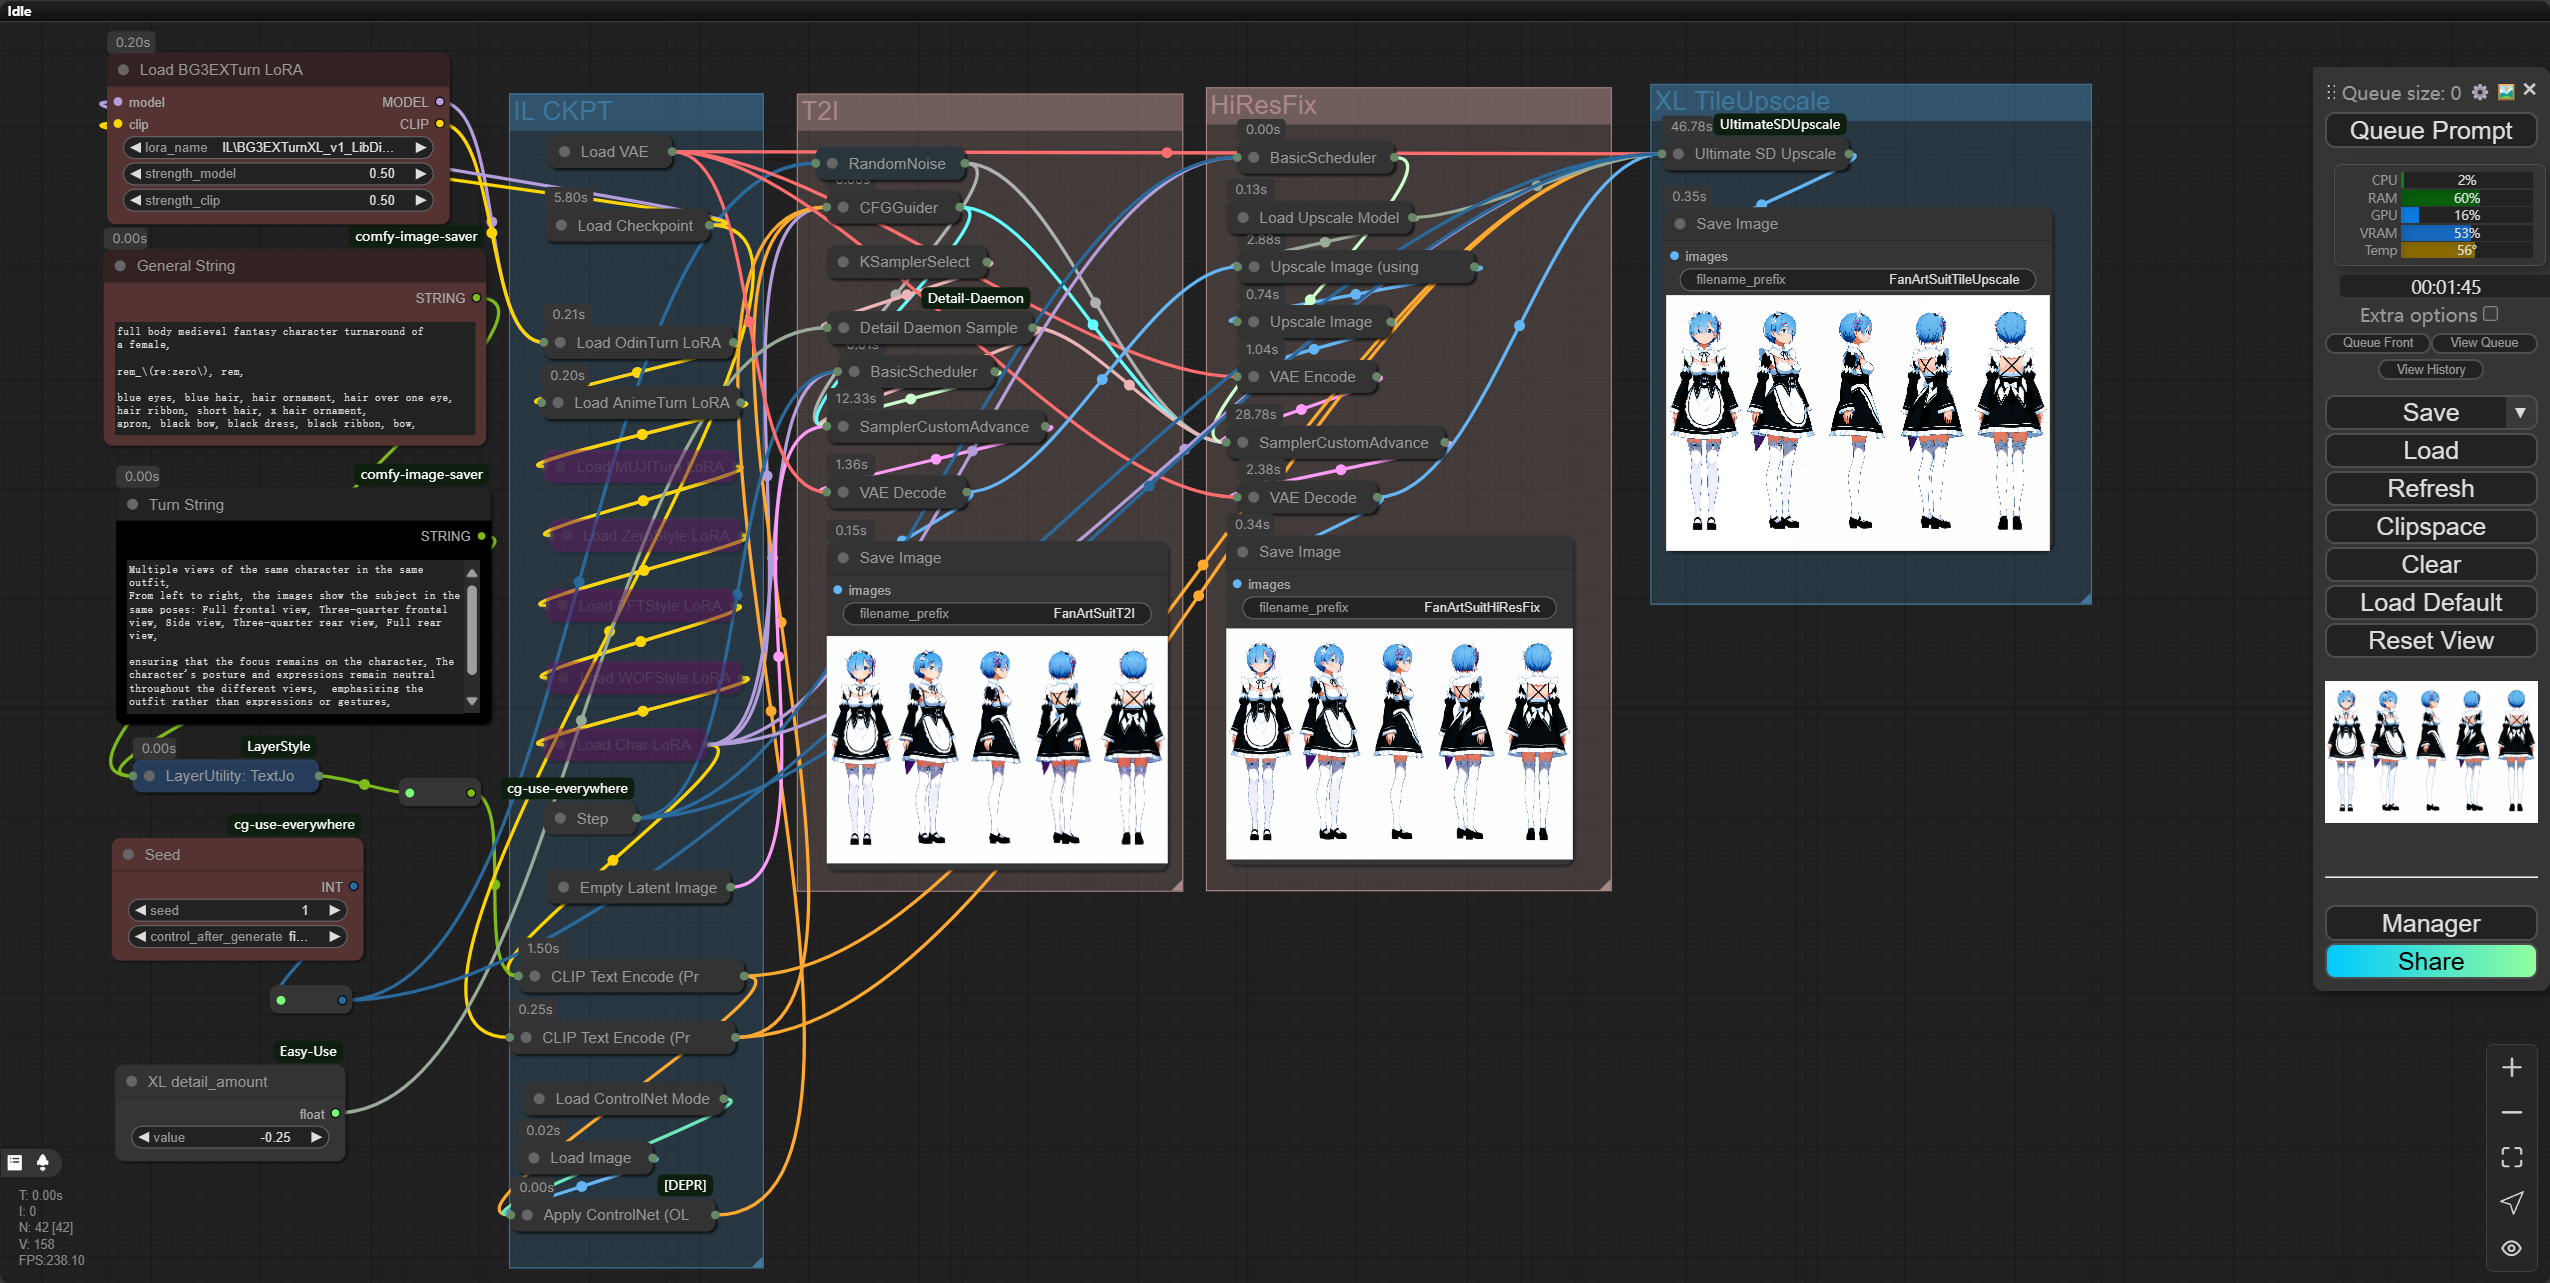Viewport: 2550px width, 1283px height.
Task: Expand the Save dropdown arrow
Action: 2519,412
